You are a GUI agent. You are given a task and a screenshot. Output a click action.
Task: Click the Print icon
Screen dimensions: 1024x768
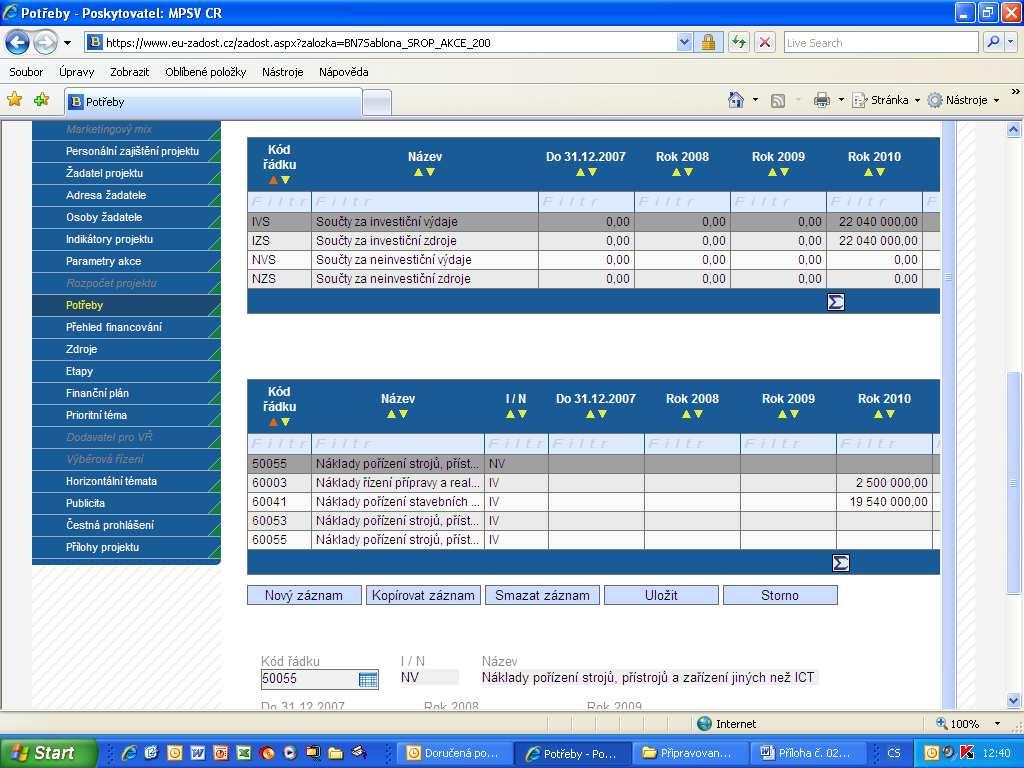(822, 100)
